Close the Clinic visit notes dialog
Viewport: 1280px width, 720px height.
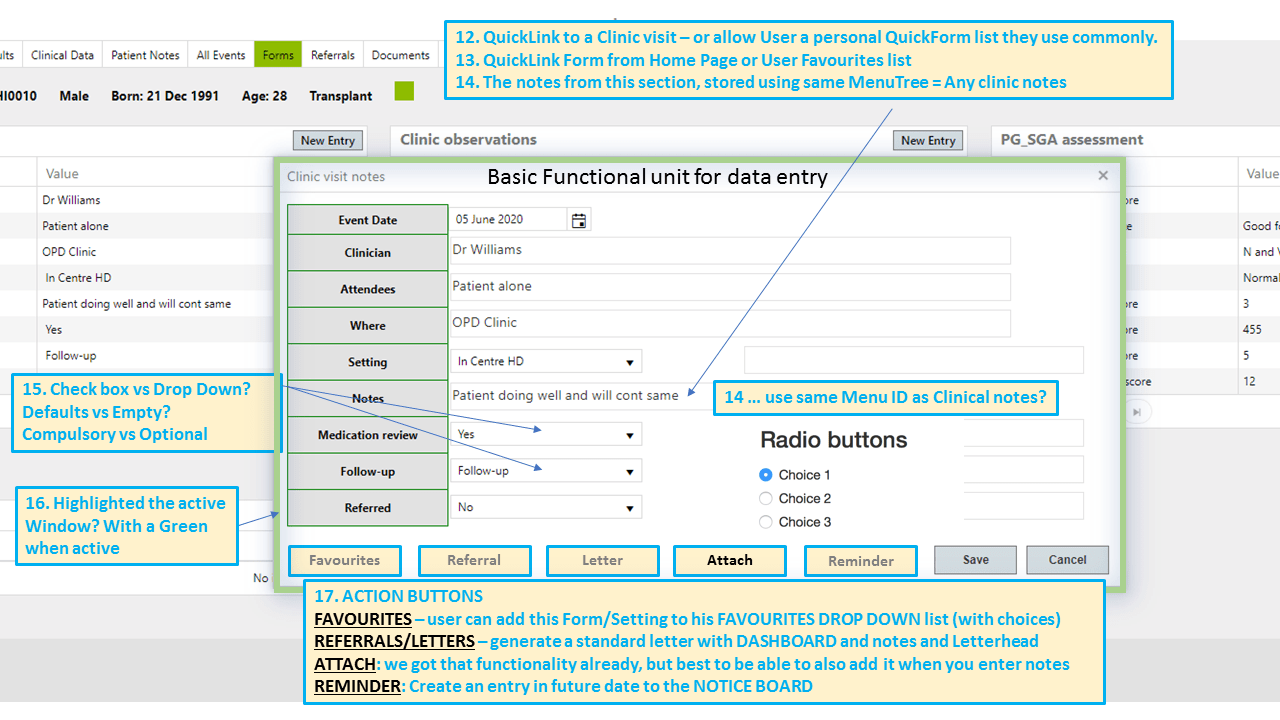click(1103, 176)
